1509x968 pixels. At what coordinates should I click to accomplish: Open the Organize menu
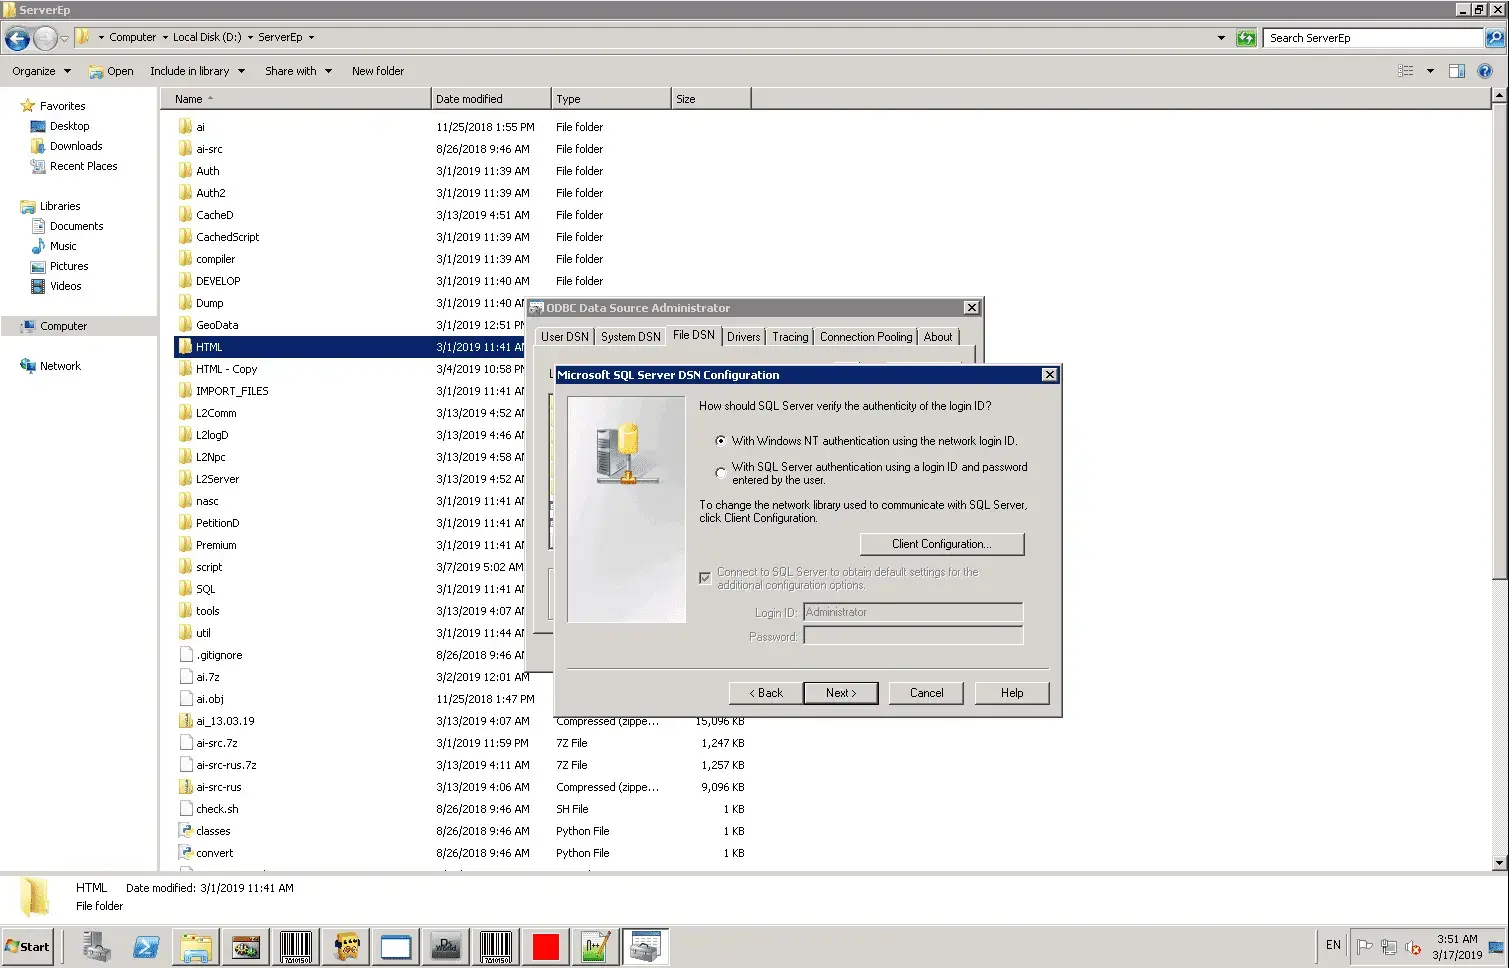click(41, 71)
